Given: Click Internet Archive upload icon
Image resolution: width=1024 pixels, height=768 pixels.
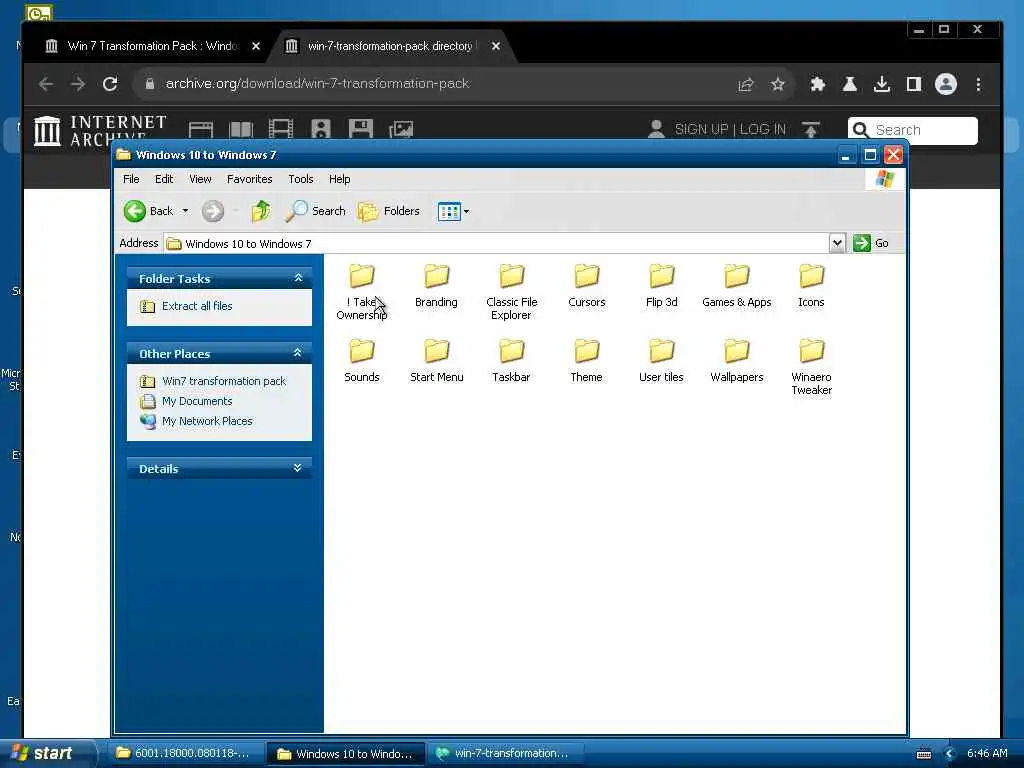Looking at the screenshot, I should pos(810,129).
